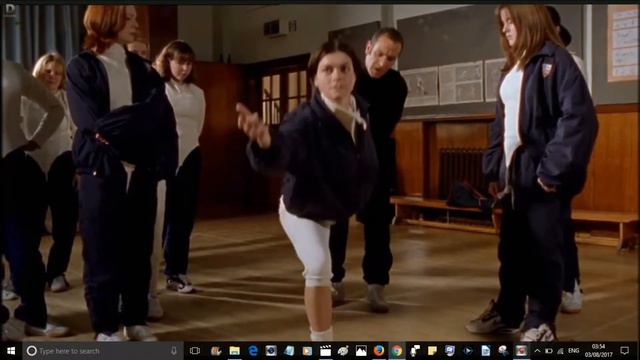The image size is (640, 360).
Task: Focus the 'Type here to search' box
Action: click(101, 351)
